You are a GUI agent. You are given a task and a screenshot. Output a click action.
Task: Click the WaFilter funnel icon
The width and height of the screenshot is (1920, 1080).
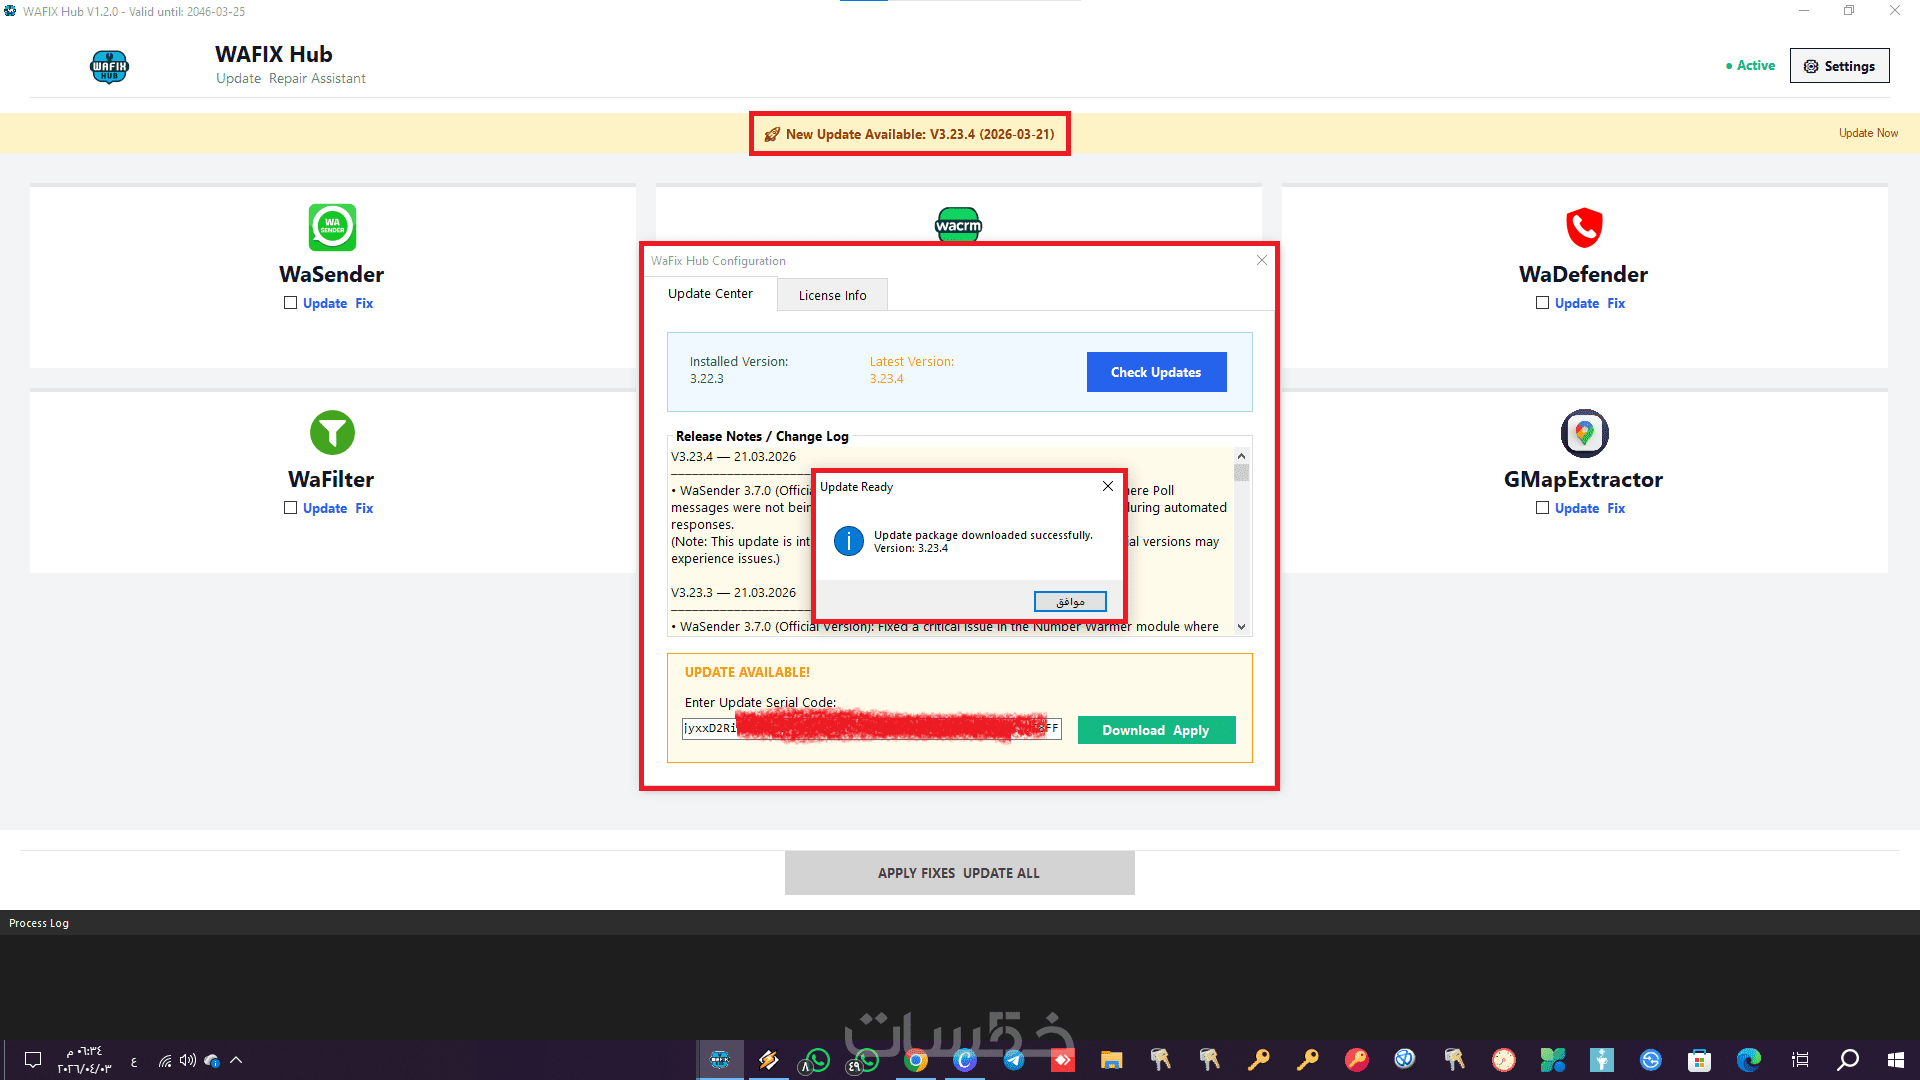(332, 433)
